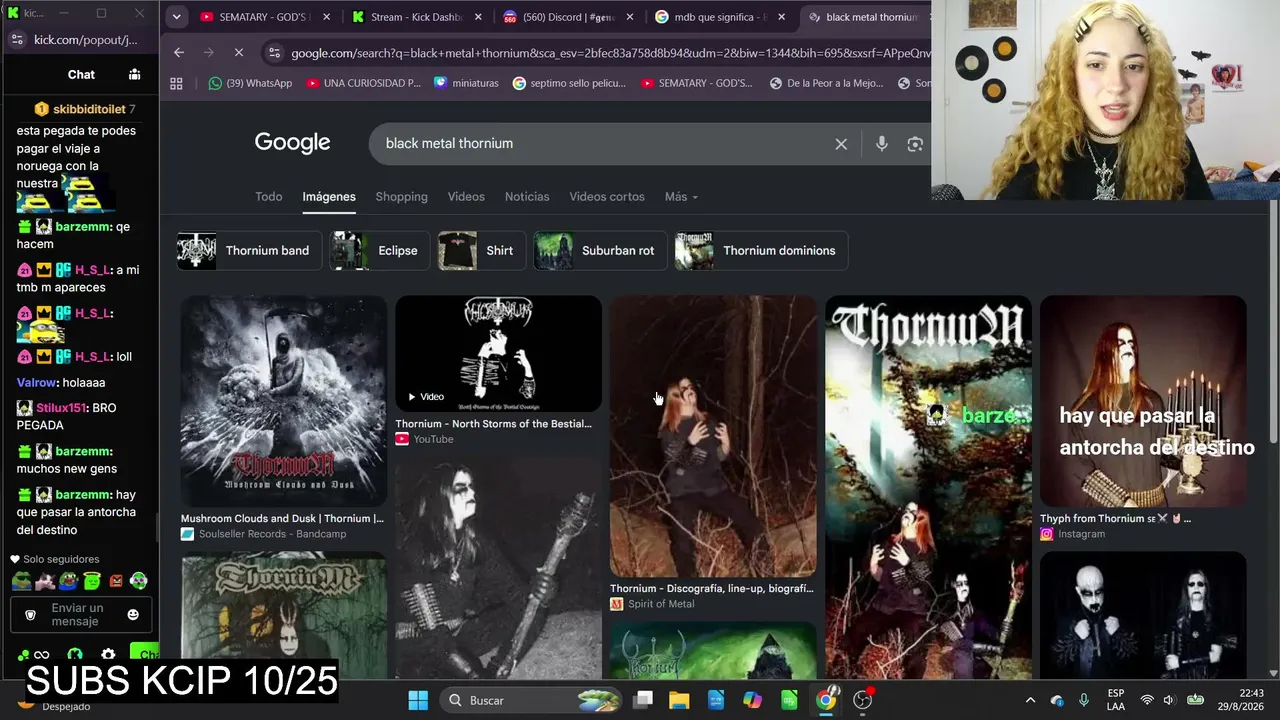Viewport: 1280px width, 720px height.
Task: Select the Imágenes results tab
Action: [x=329, y=197]
